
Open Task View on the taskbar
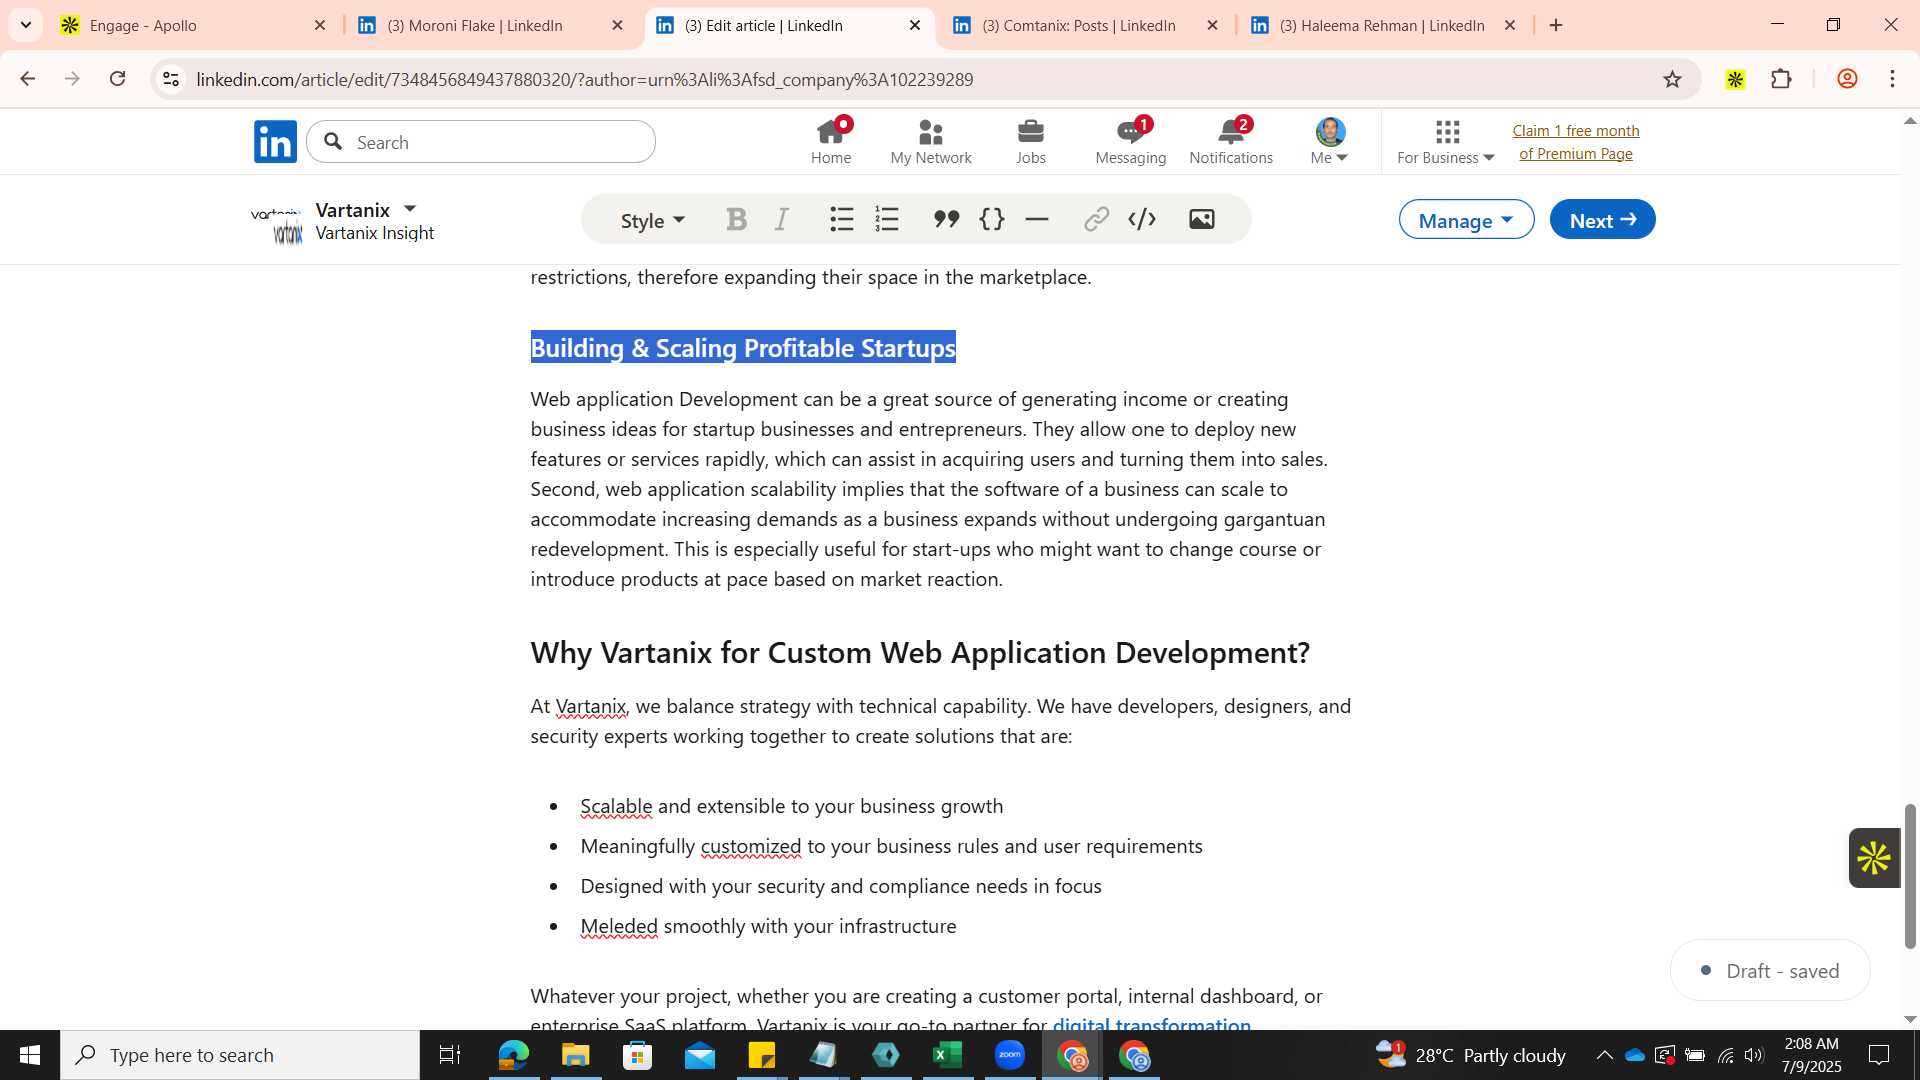450,1055
